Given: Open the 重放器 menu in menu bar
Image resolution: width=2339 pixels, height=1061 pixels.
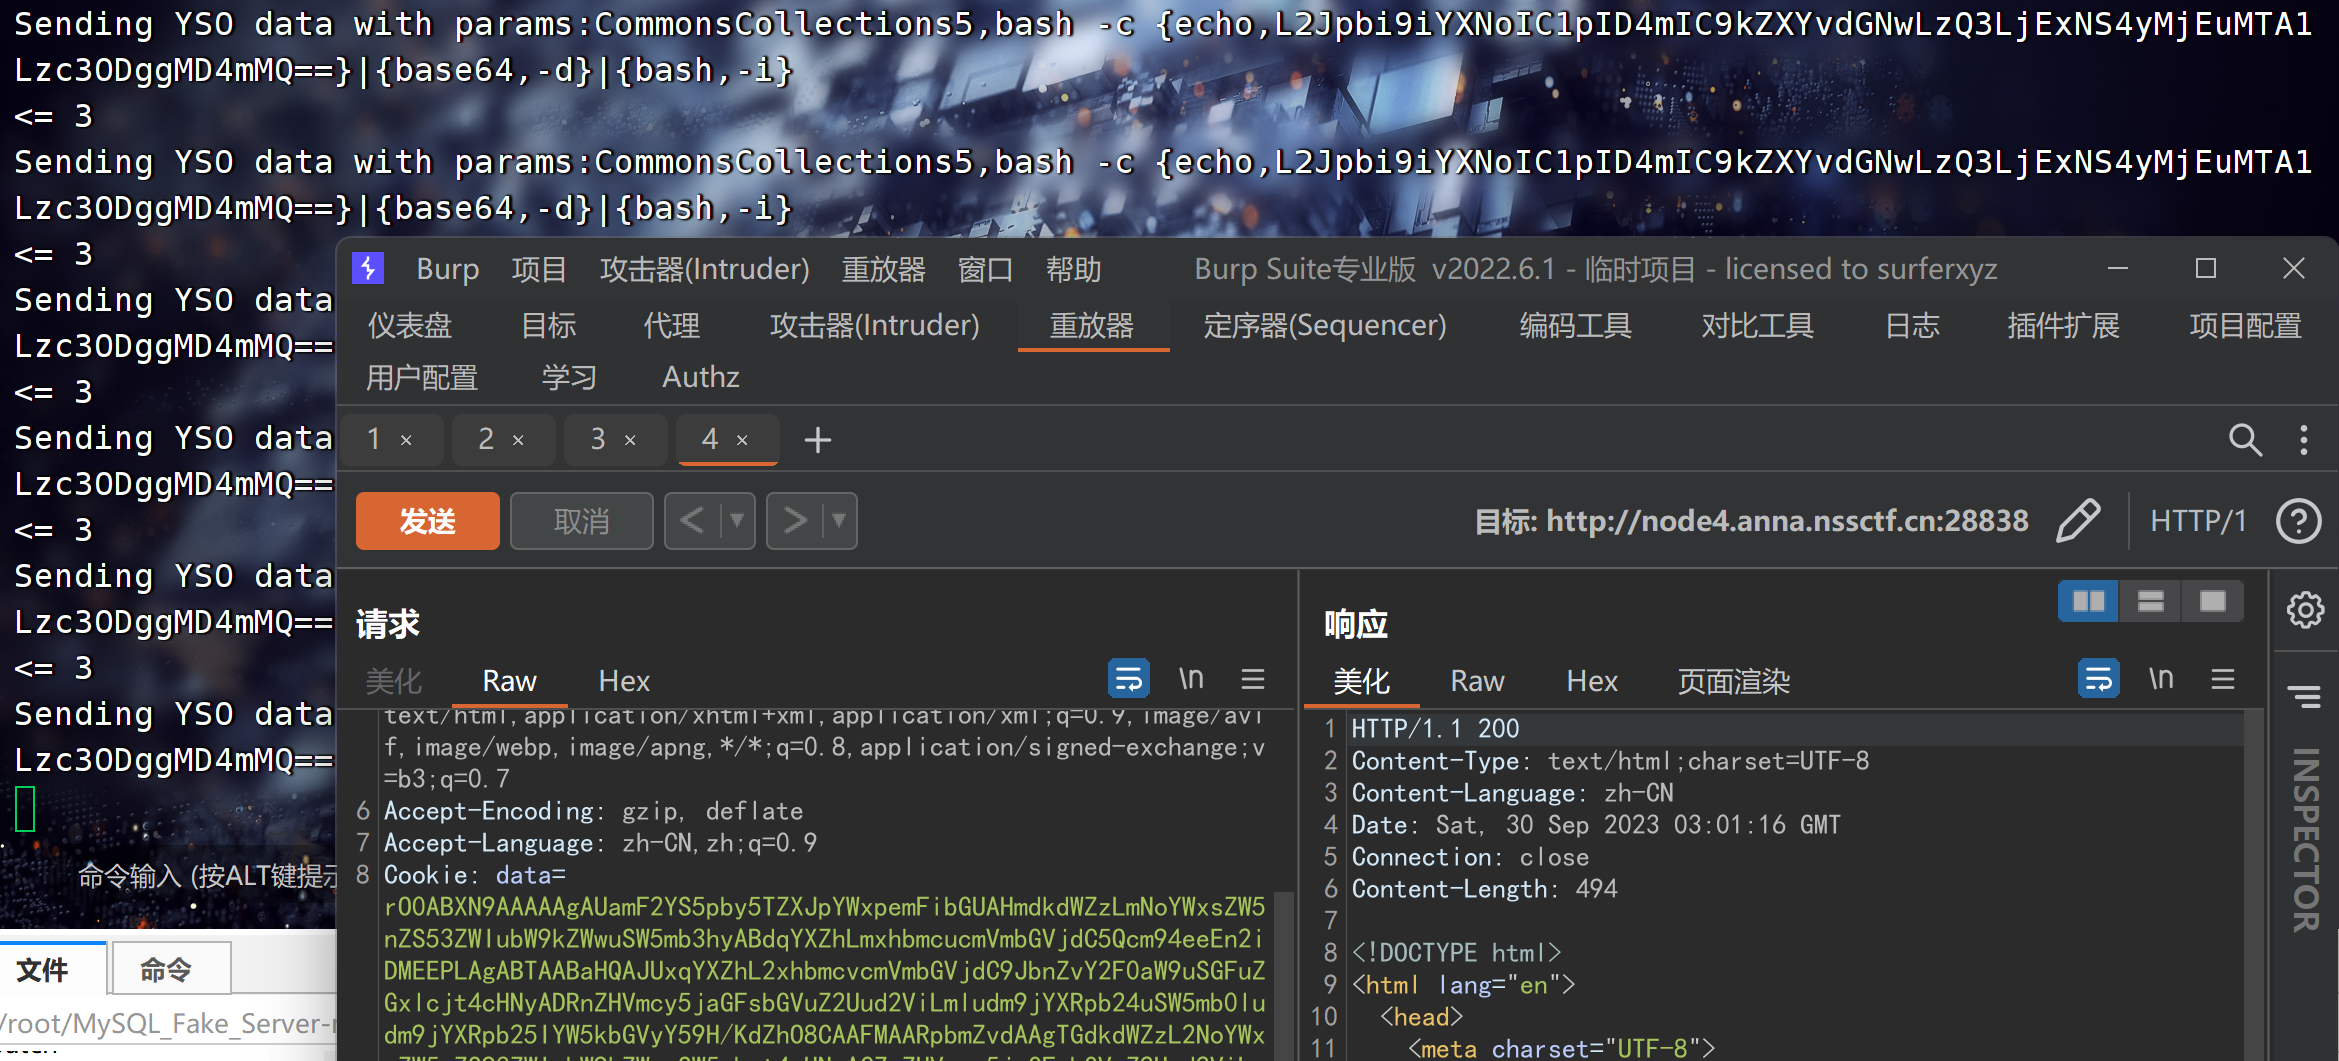Looking at the screenshot, I should pyautogui.click(x=884, y=269).
